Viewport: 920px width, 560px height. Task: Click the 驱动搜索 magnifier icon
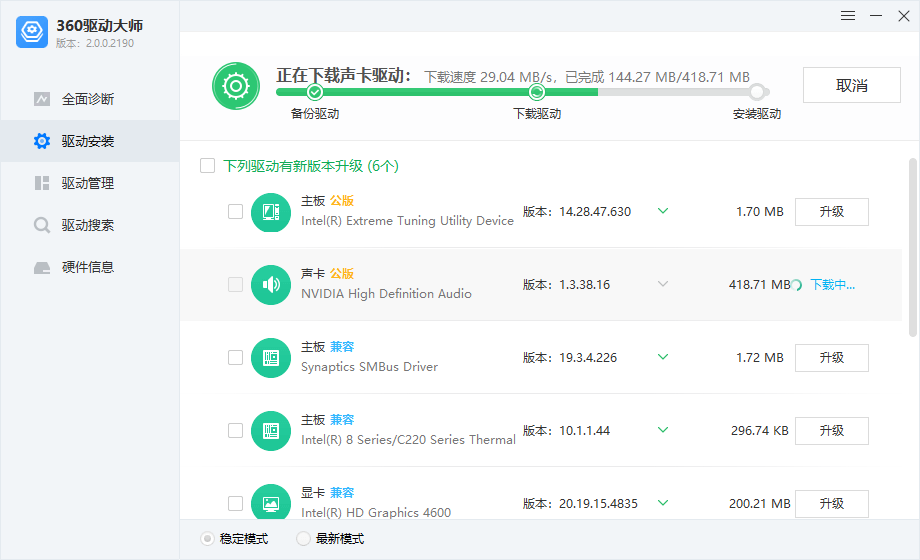[42, 225]
